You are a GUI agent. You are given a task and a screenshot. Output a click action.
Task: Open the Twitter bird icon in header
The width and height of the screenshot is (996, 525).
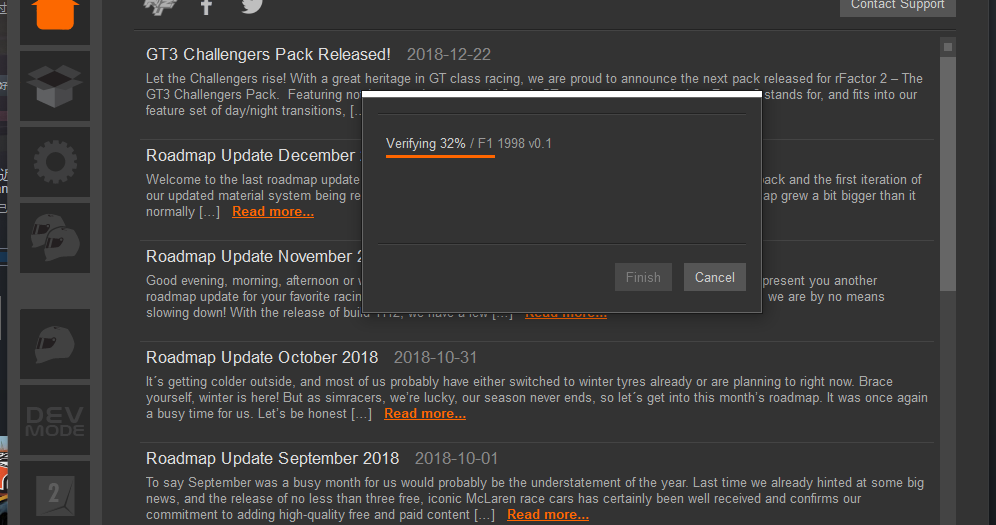tap(252, 6)
